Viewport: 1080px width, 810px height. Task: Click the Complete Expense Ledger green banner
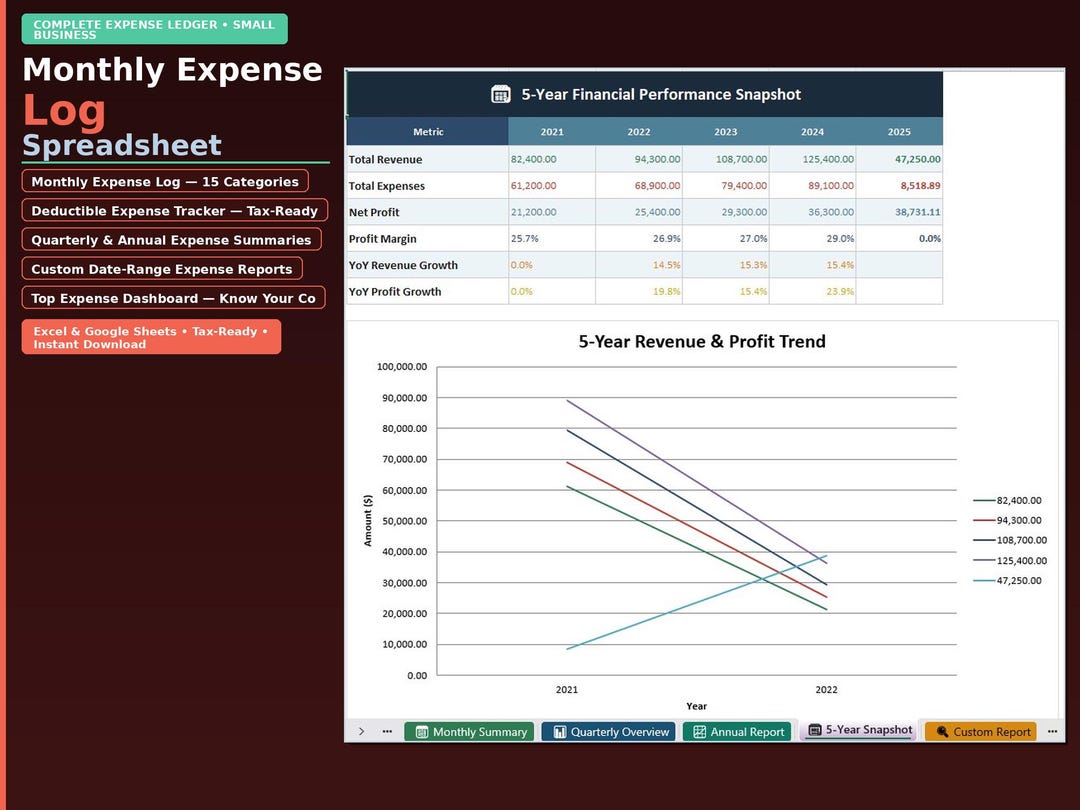point(155,29)
